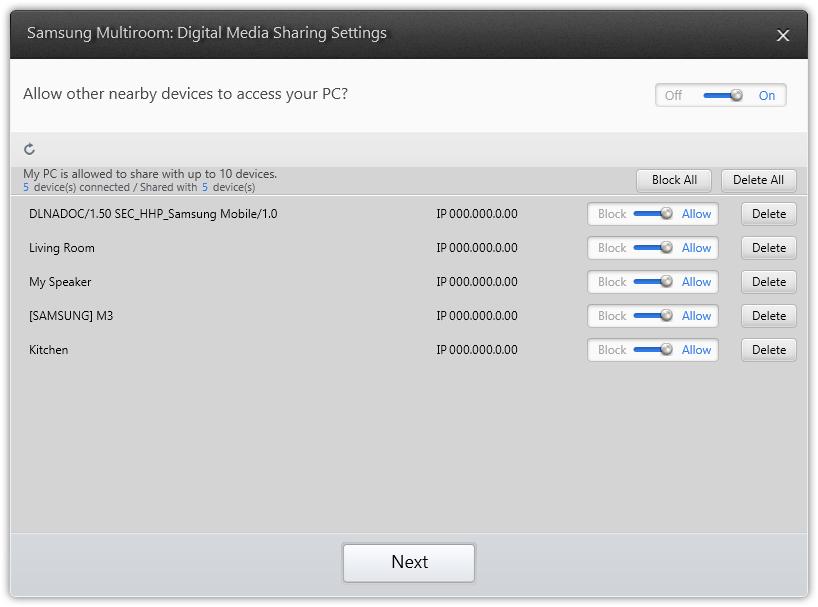Toggle Block/Allow for [SAMSUNG] M3
The width and height of the screenshot is (818, 607).
tap(653, 315)
